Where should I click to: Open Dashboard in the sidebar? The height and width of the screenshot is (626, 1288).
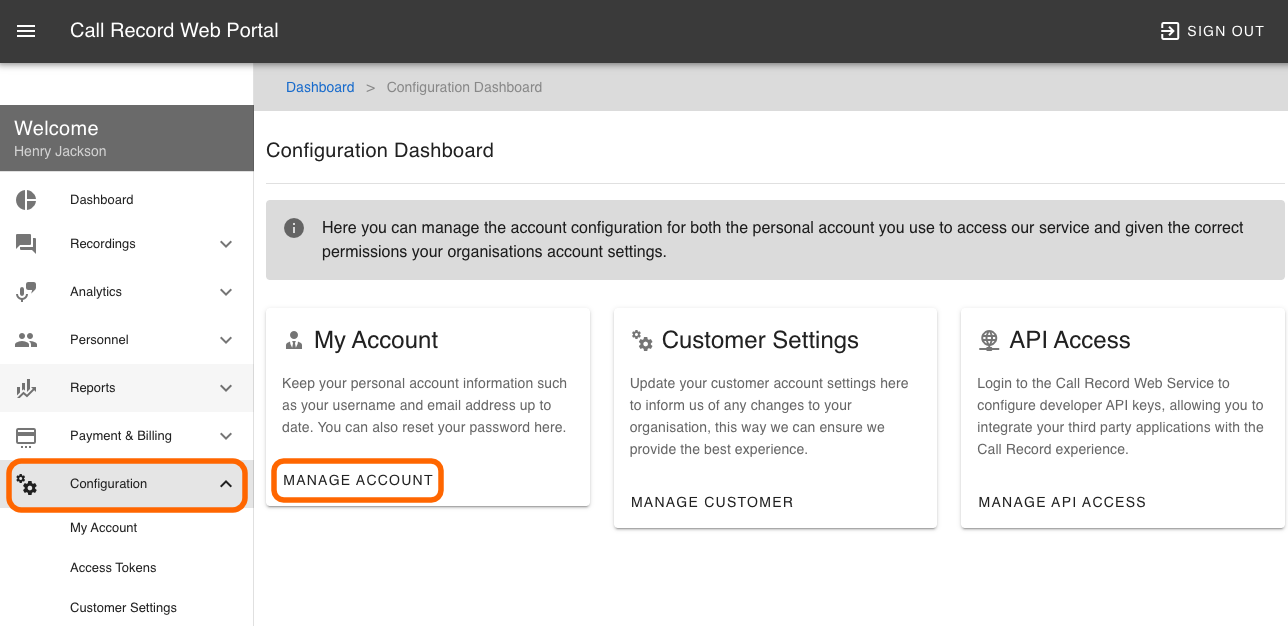tap(127, 200)
